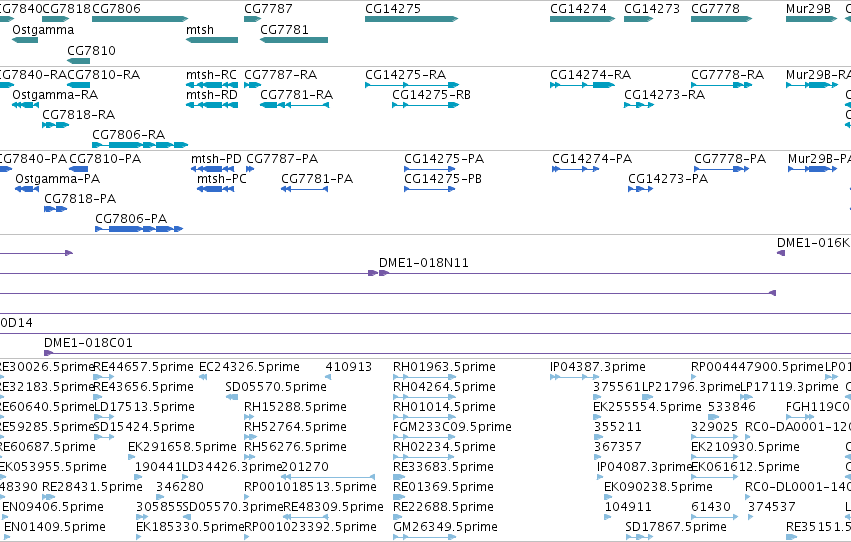Click the CG14274-PA protein label
This screenshot has width=851, height=542.
(592, 159)
